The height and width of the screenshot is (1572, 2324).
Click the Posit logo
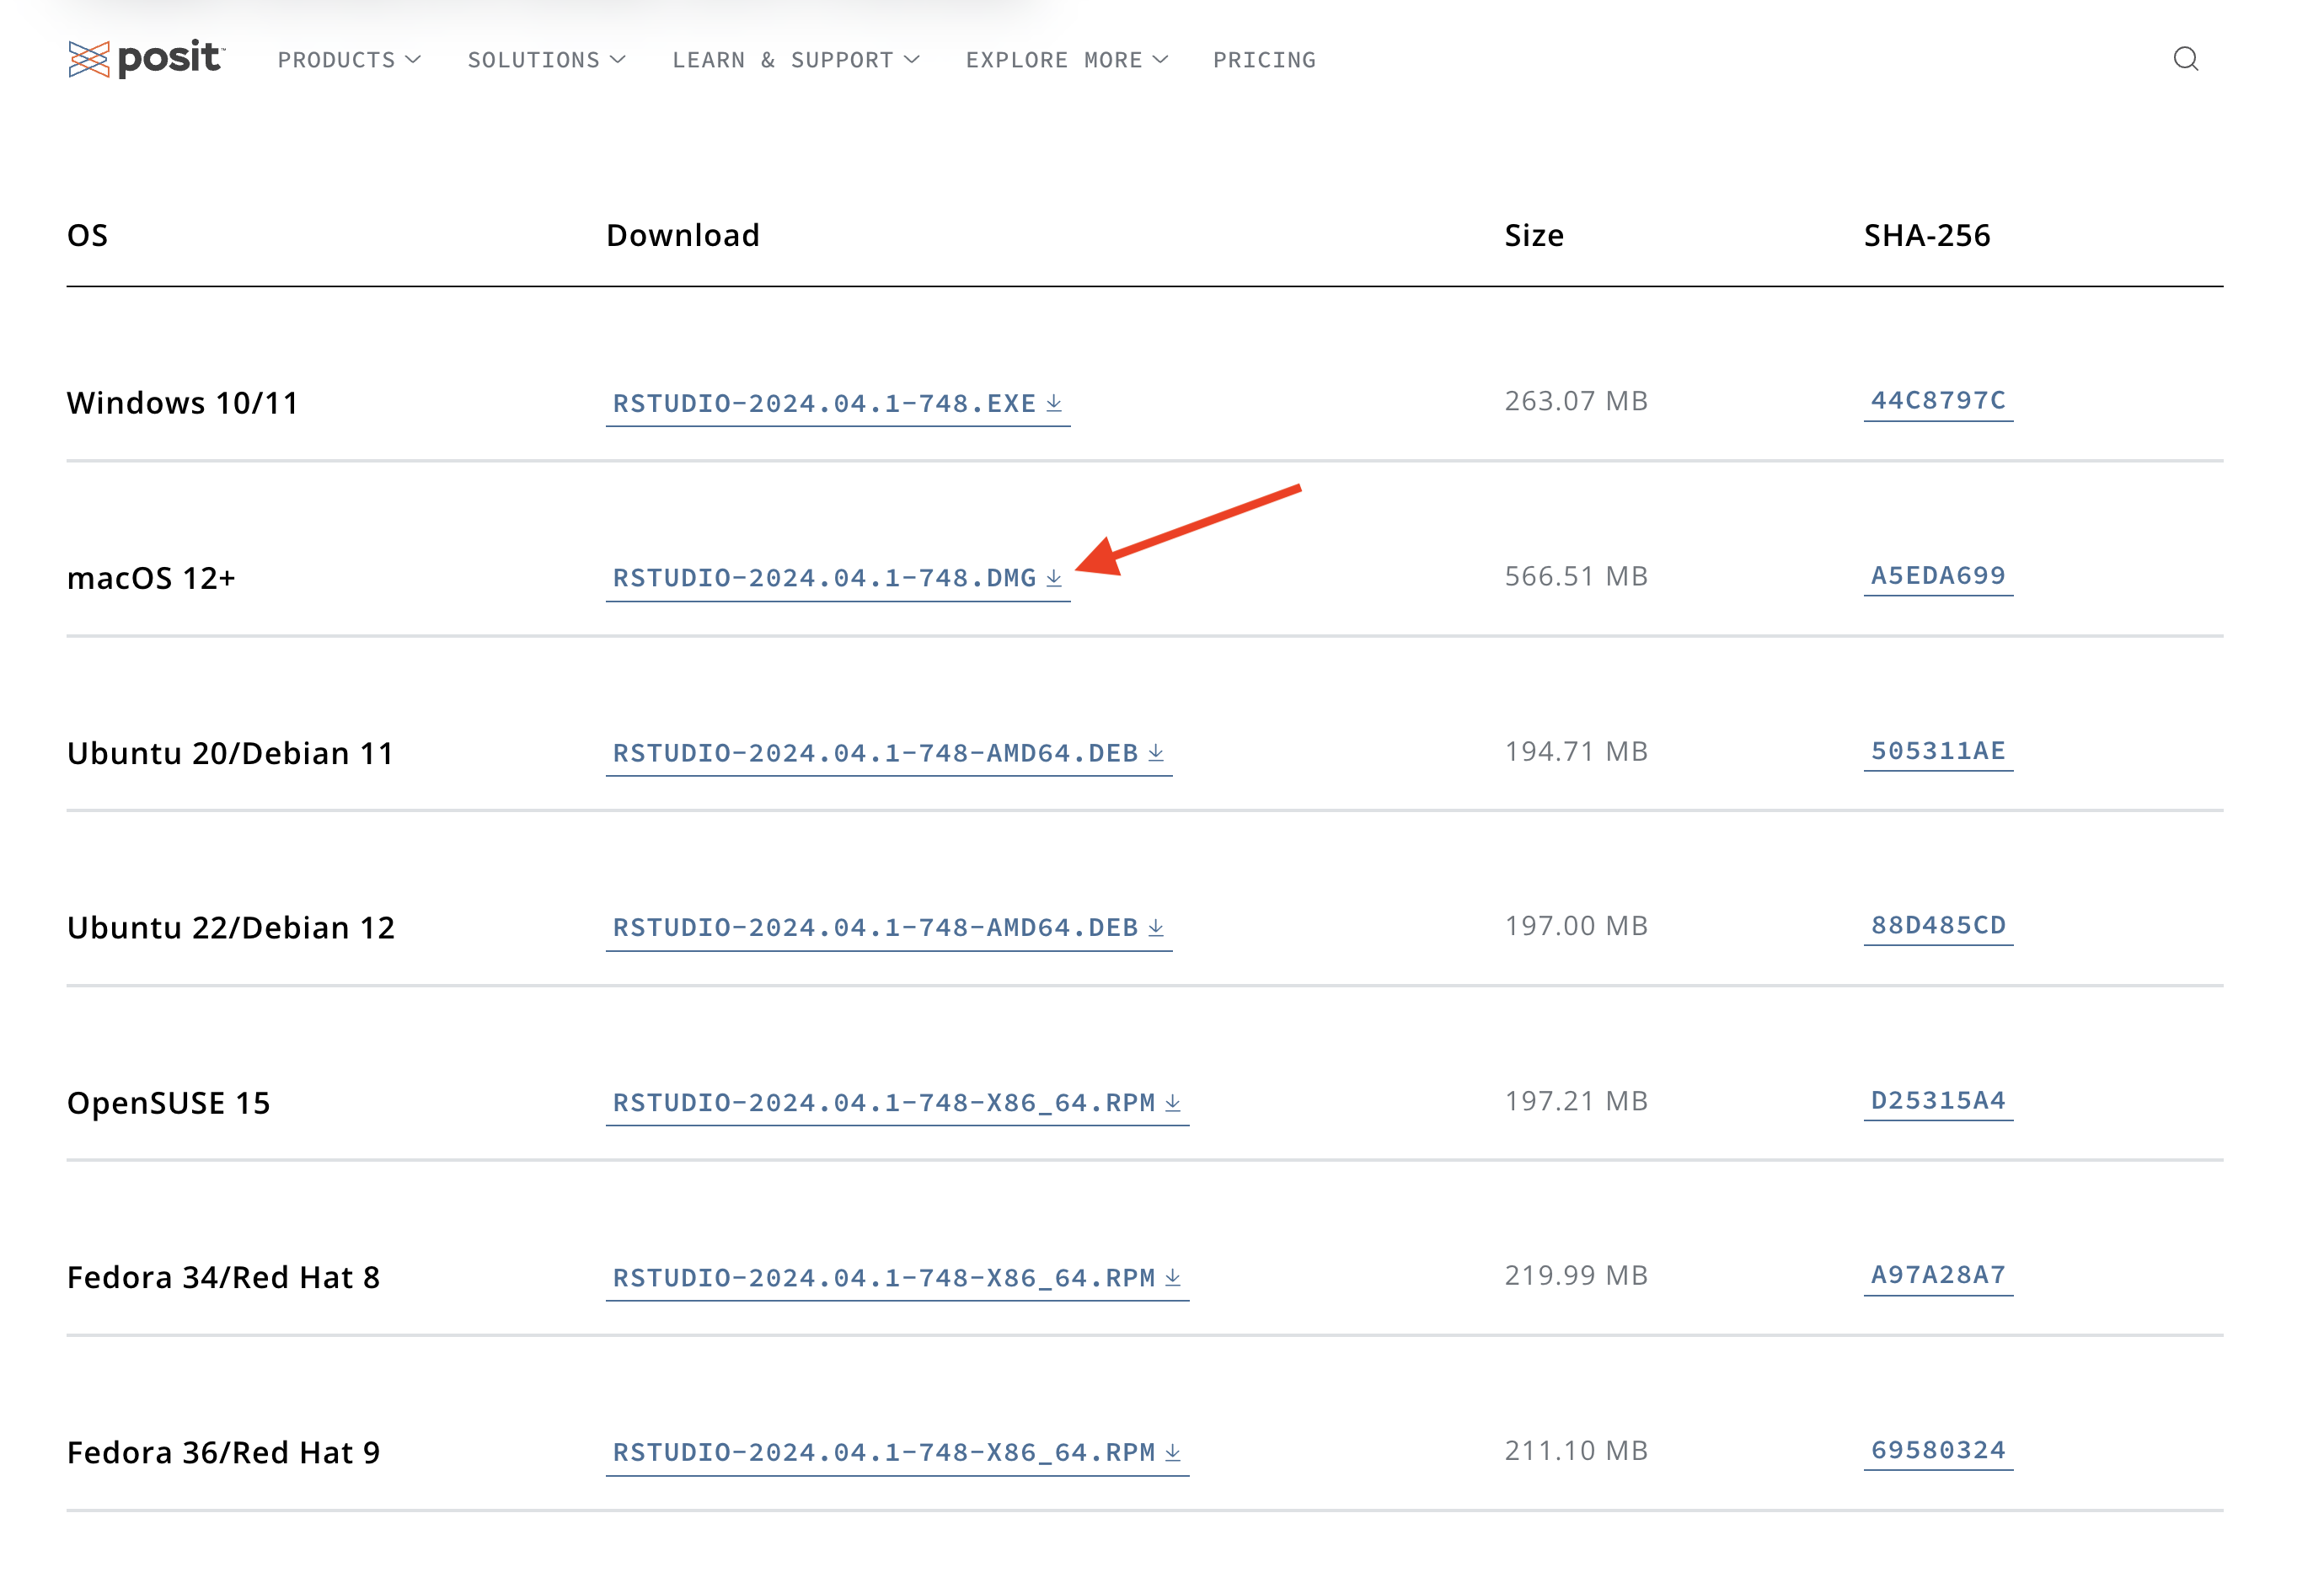pos(147,59)
